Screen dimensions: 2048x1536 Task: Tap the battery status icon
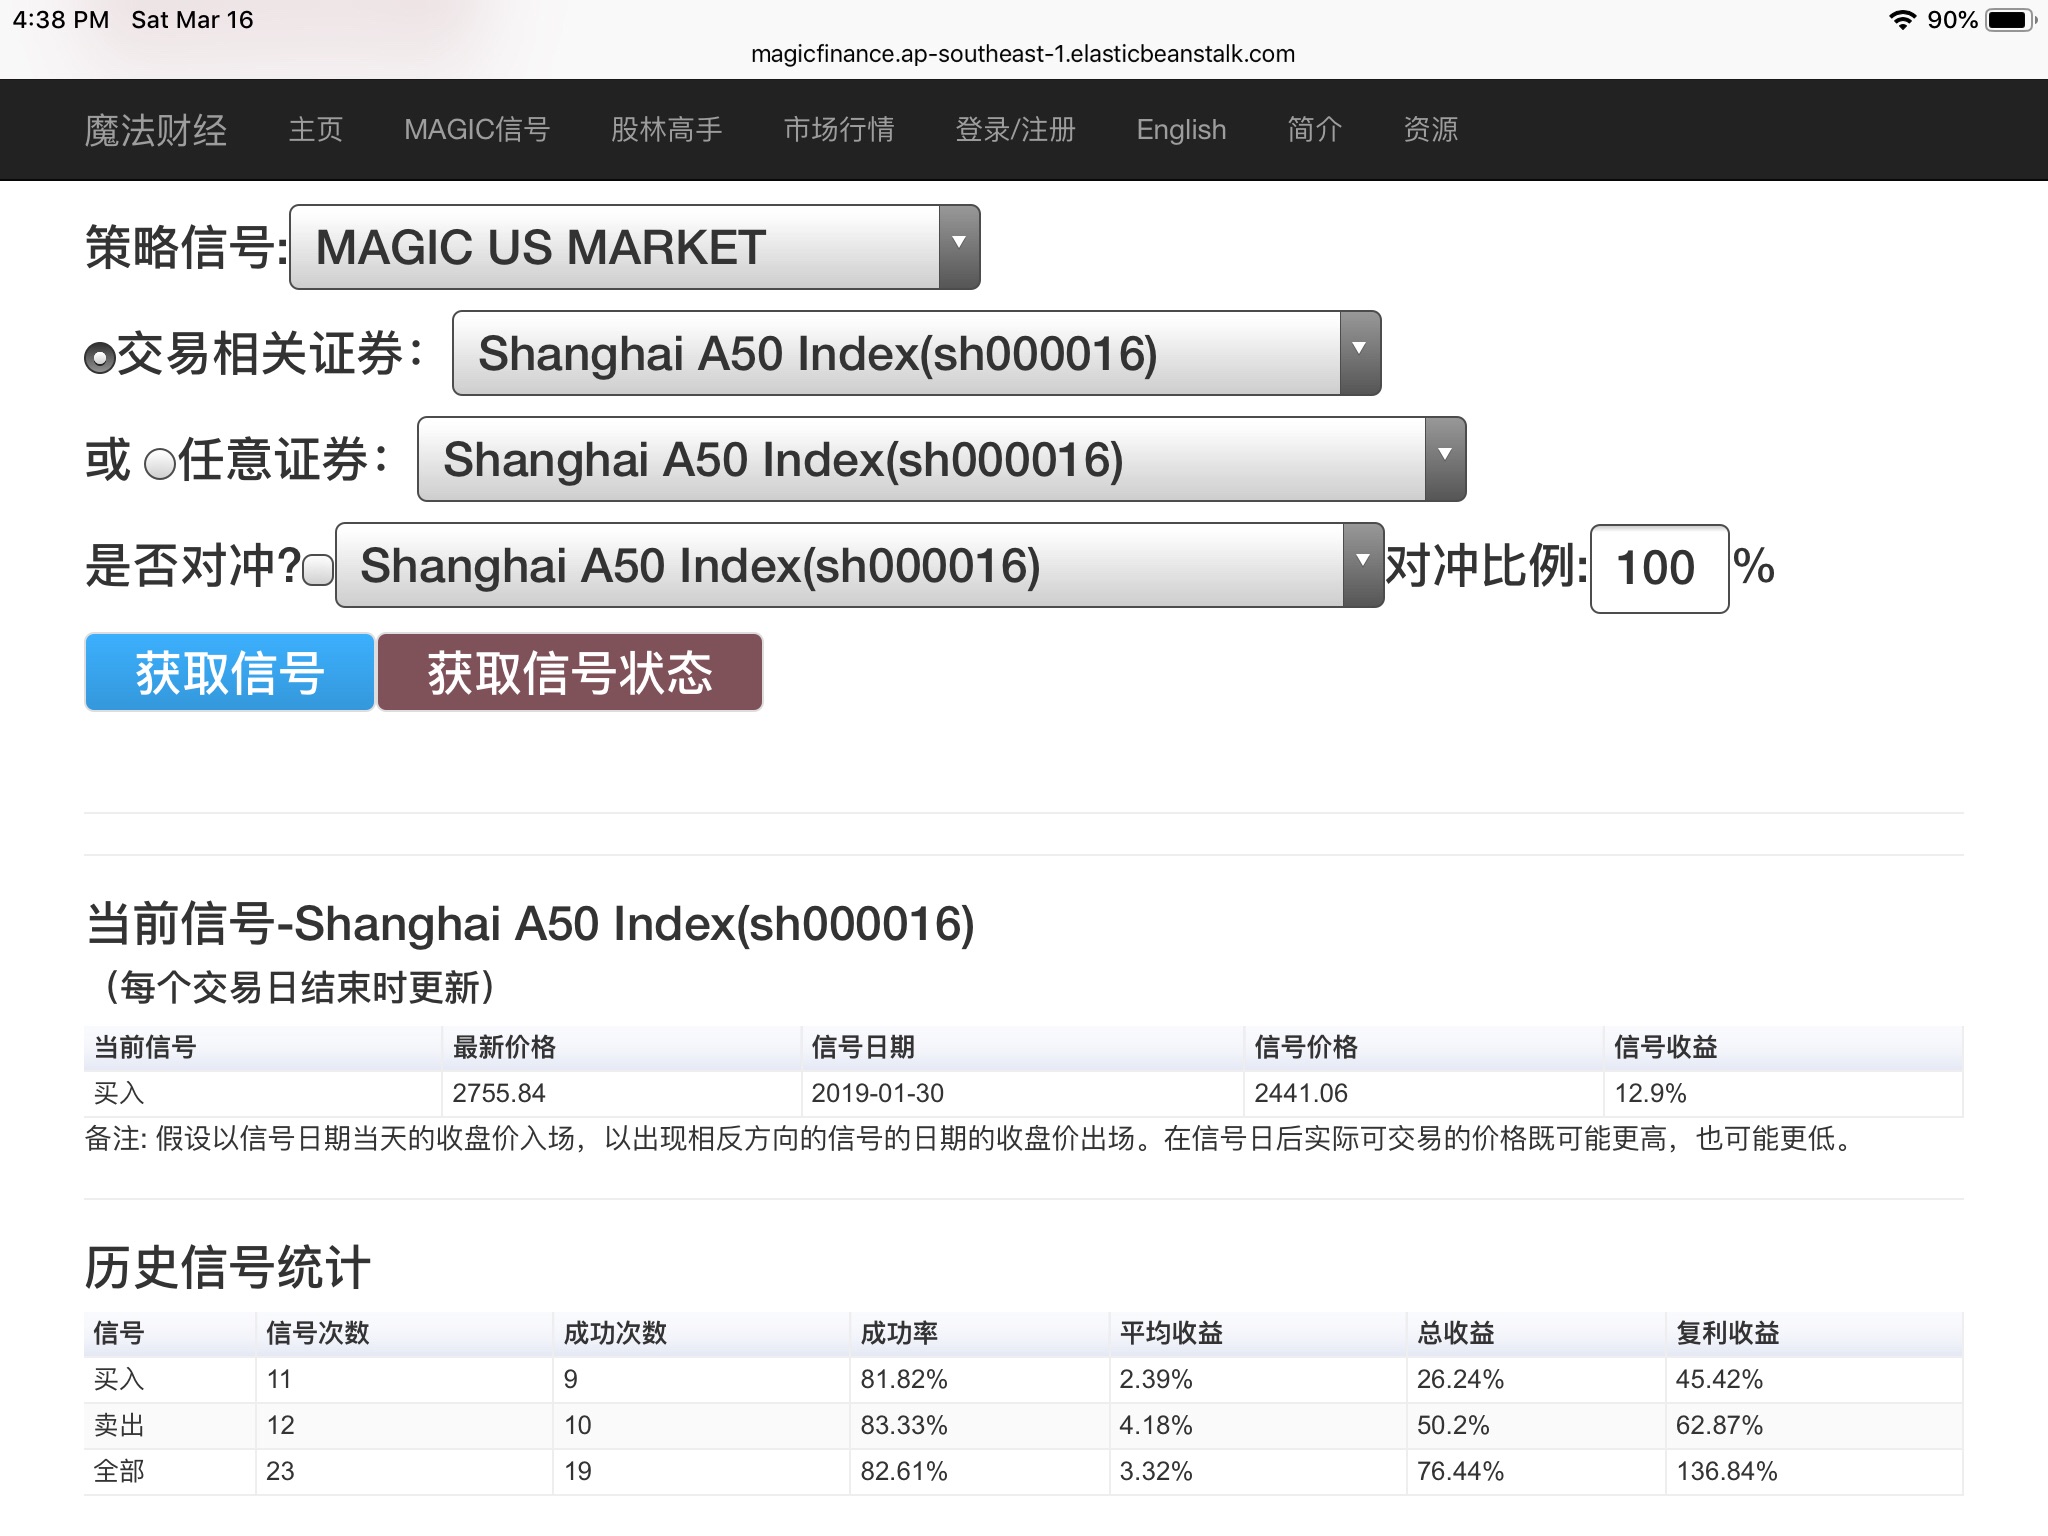[2011, 20]
